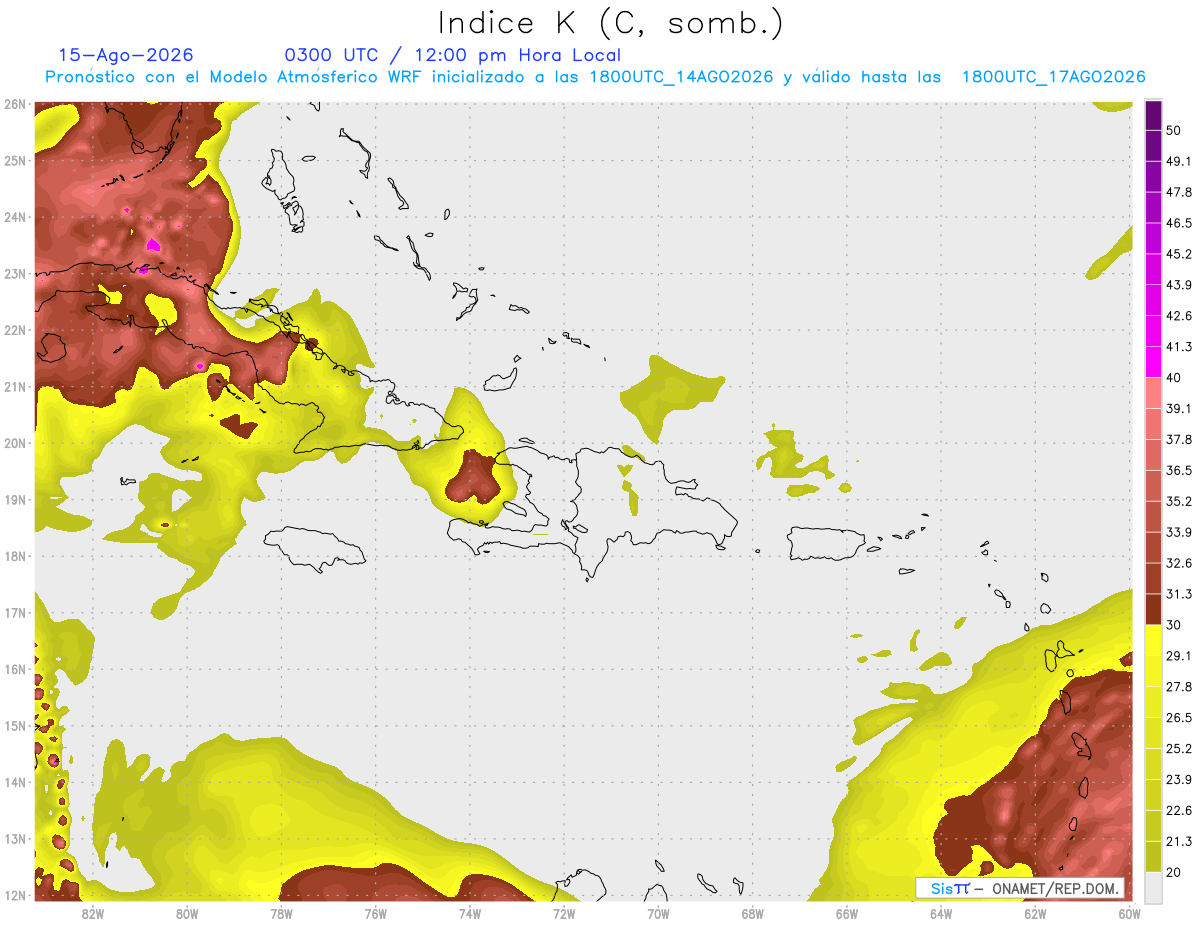Pick the olive swatch between 20 and 21.3
Viewport: 1200px width, 927px height.
[x=1153, y=857]
